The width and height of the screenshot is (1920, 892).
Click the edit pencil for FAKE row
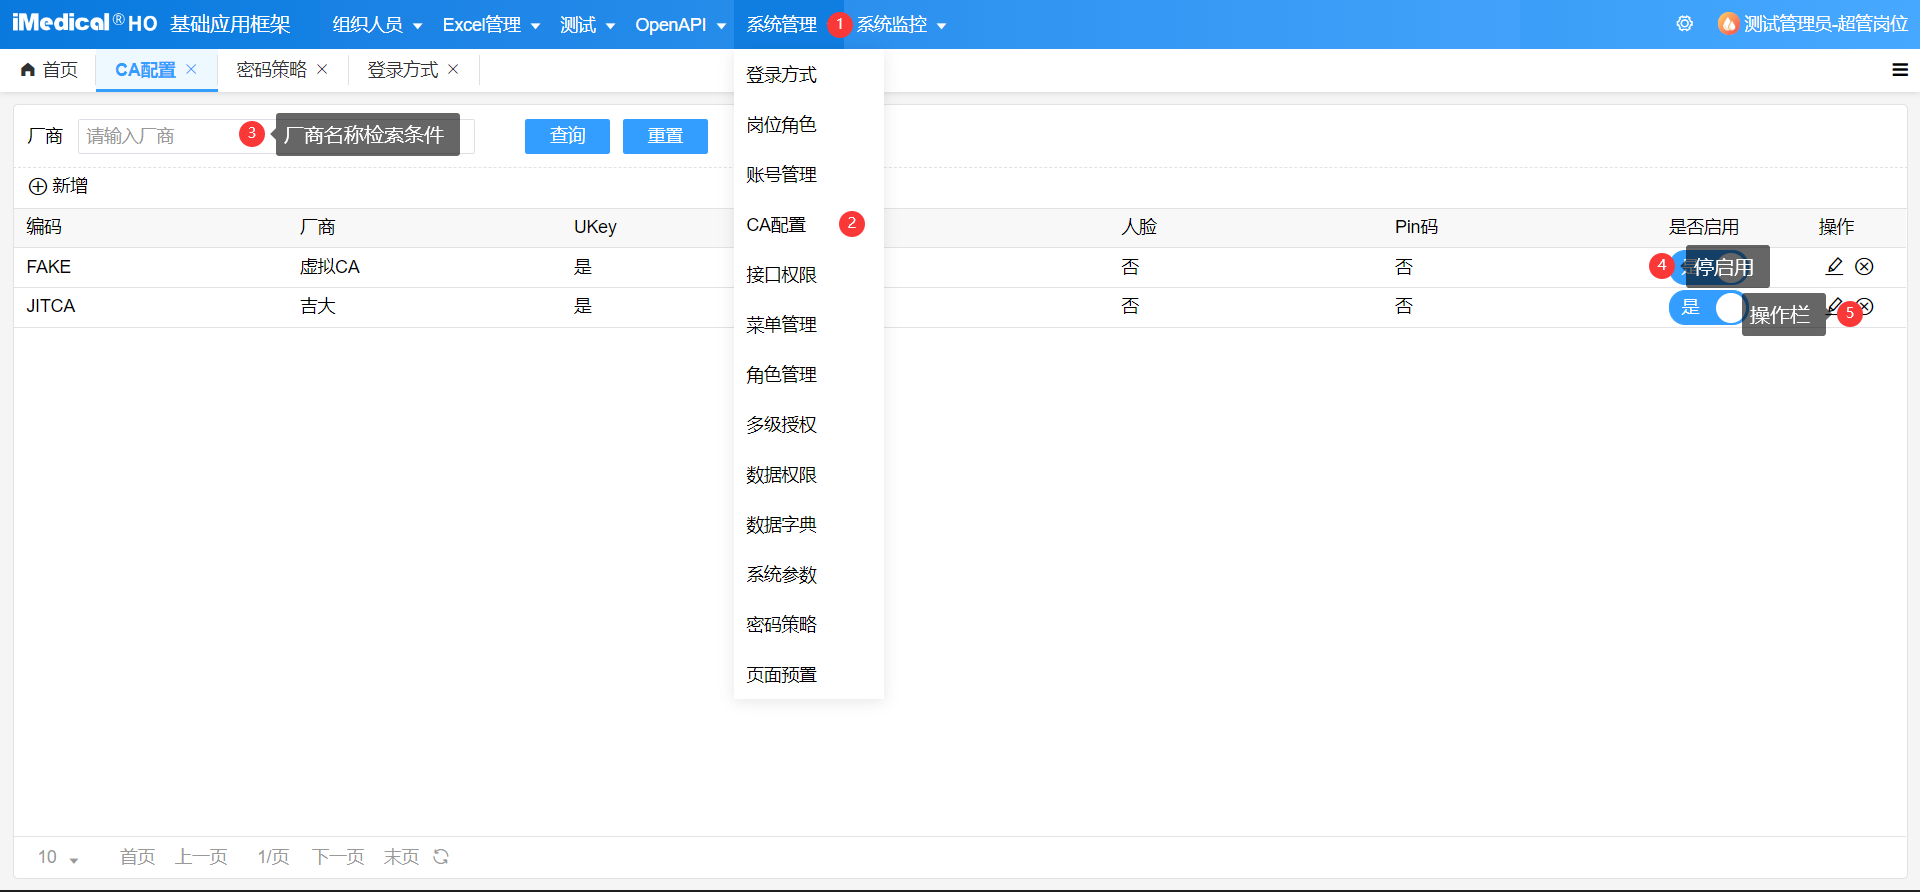[1834, 266]
